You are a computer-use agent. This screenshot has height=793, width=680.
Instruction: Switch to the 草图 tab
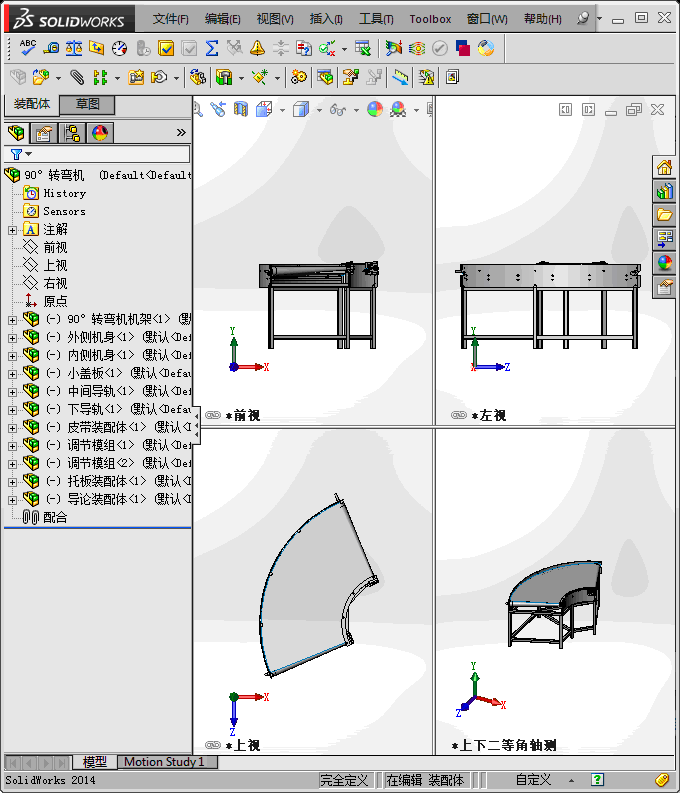(x=87, y=104)
